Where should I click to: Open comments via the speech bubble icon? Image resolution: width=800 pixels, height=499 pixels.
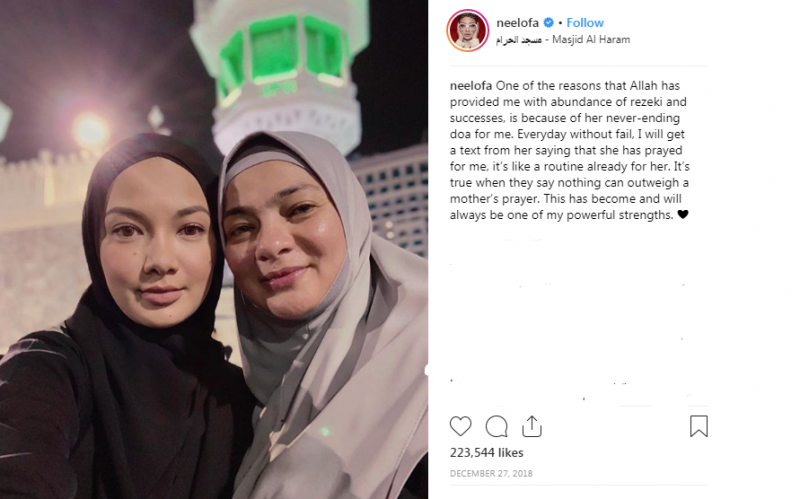coord(496,426)
